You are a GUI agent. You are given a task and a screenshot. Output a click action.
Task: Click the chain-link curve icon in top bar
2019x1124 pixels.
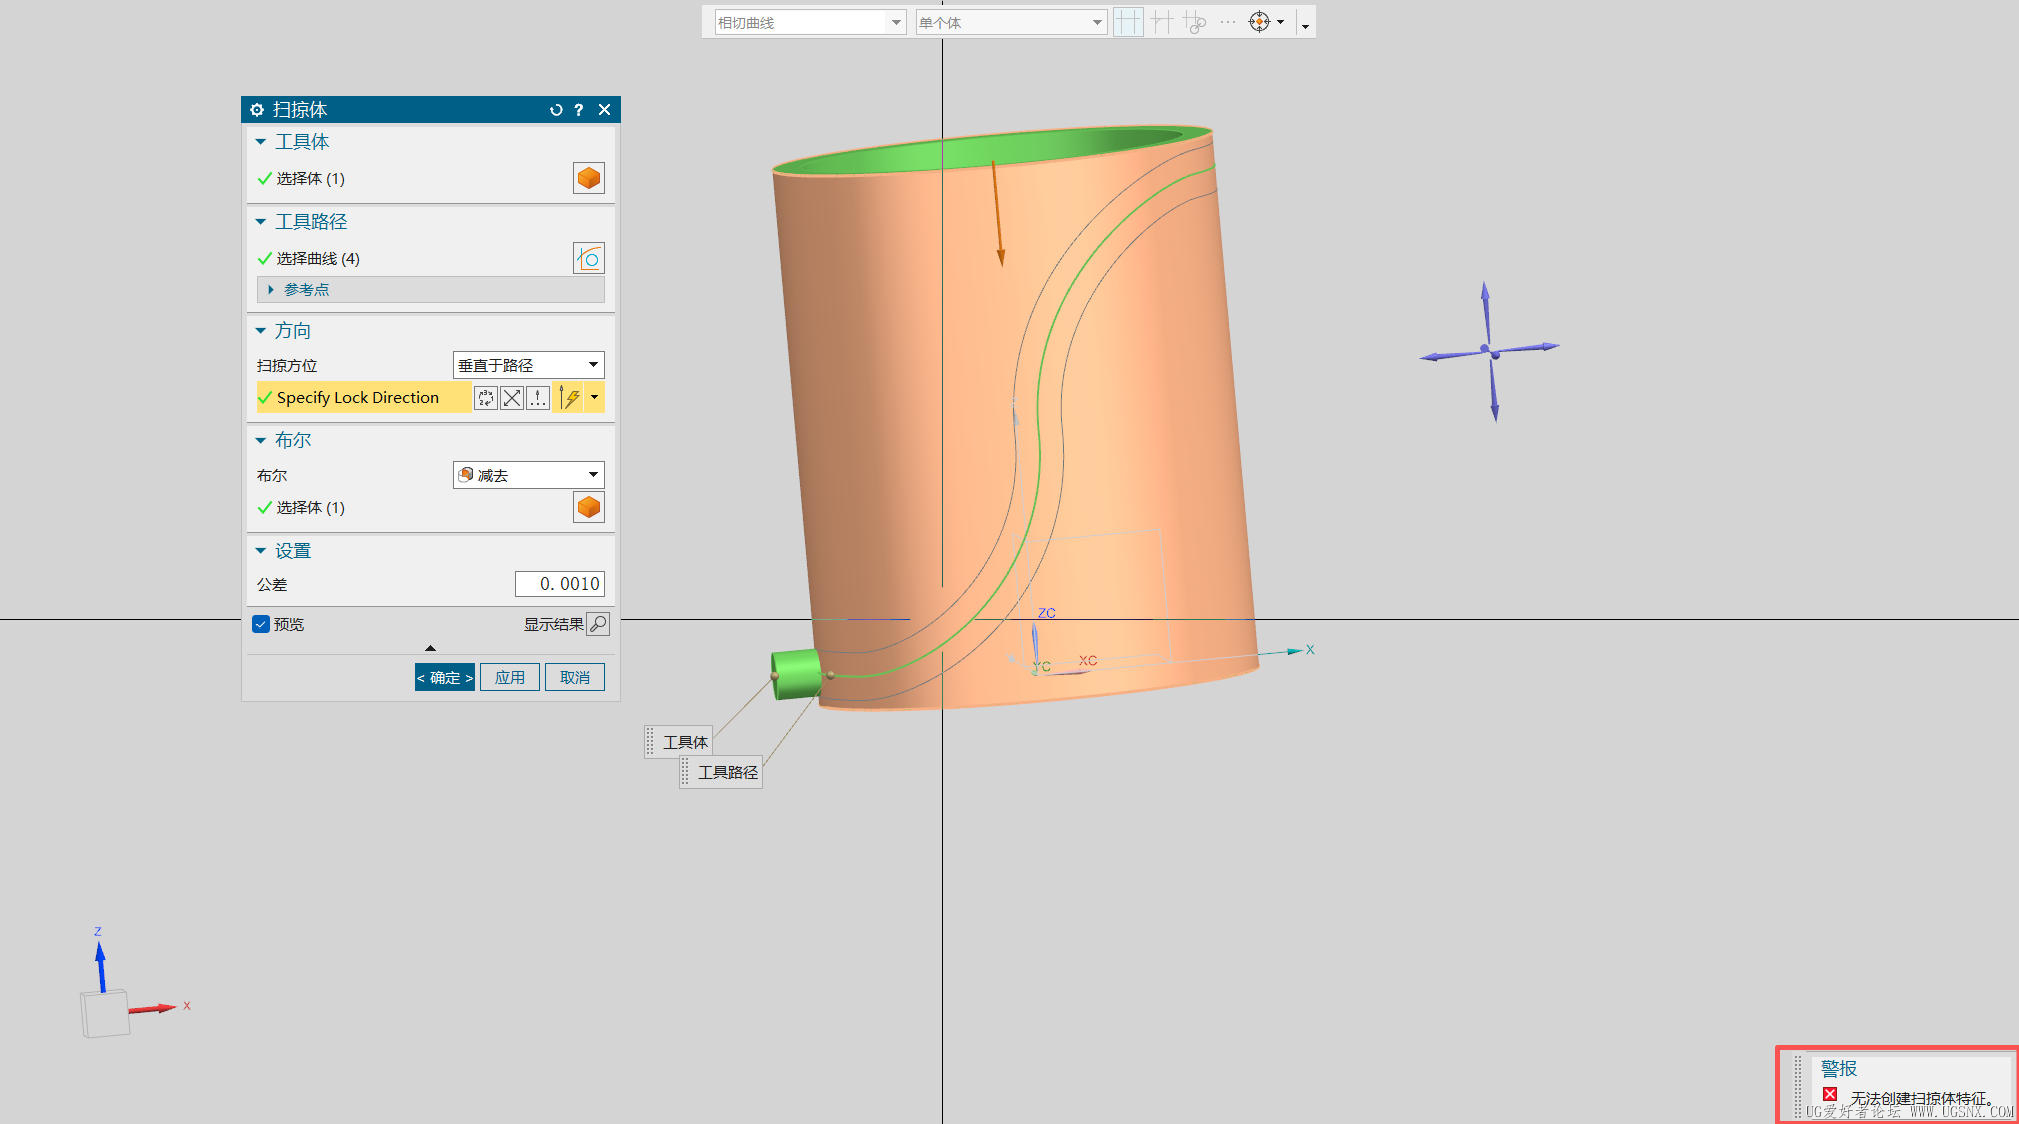1194,22
